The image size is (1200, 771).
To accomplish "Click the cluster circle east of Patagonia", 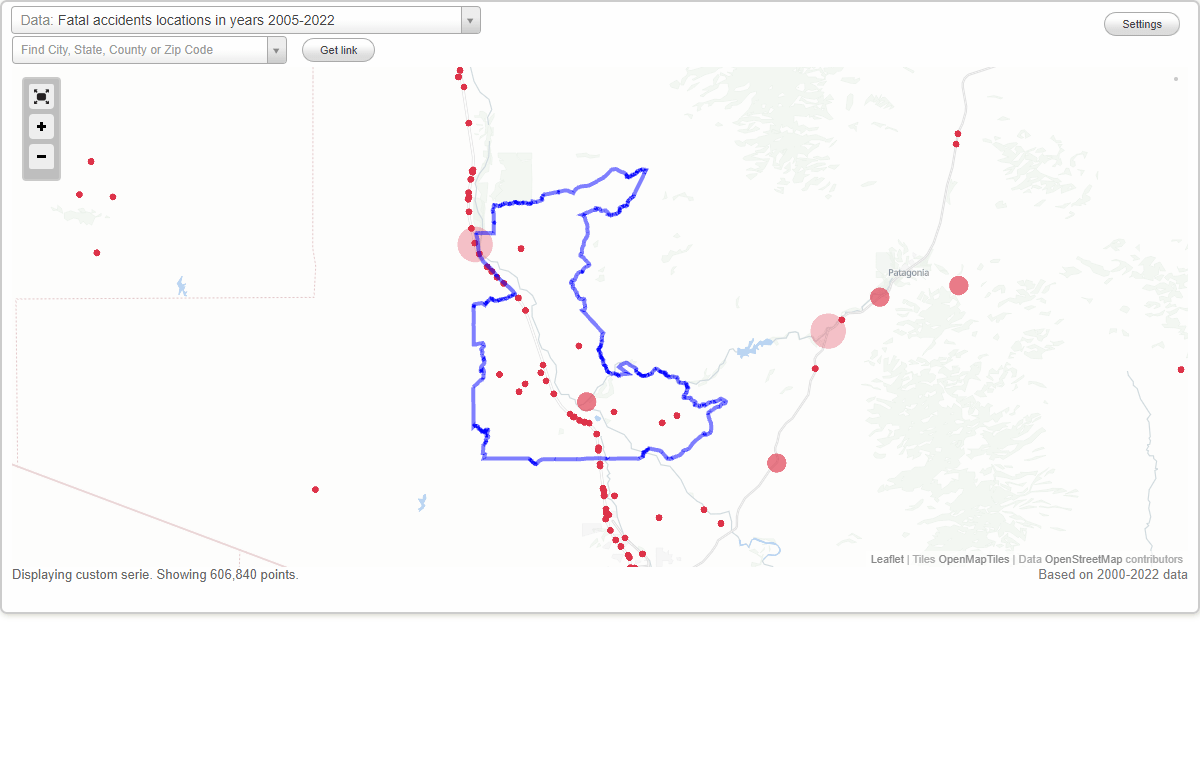I will (x=958, y=285).
